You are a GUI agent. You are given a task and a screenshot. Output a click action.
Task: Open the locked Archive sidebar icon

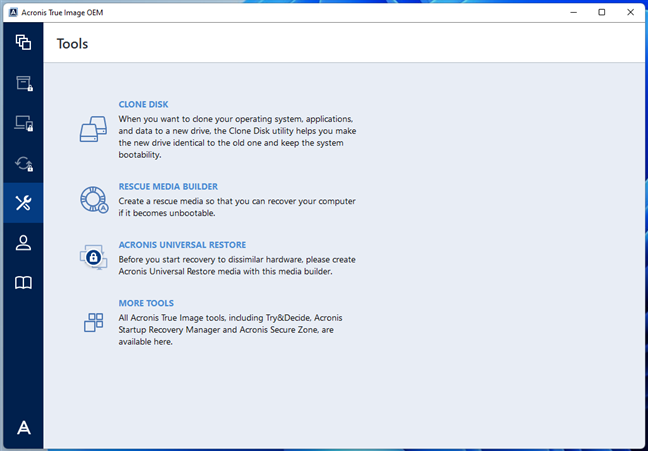pos(24,83)
